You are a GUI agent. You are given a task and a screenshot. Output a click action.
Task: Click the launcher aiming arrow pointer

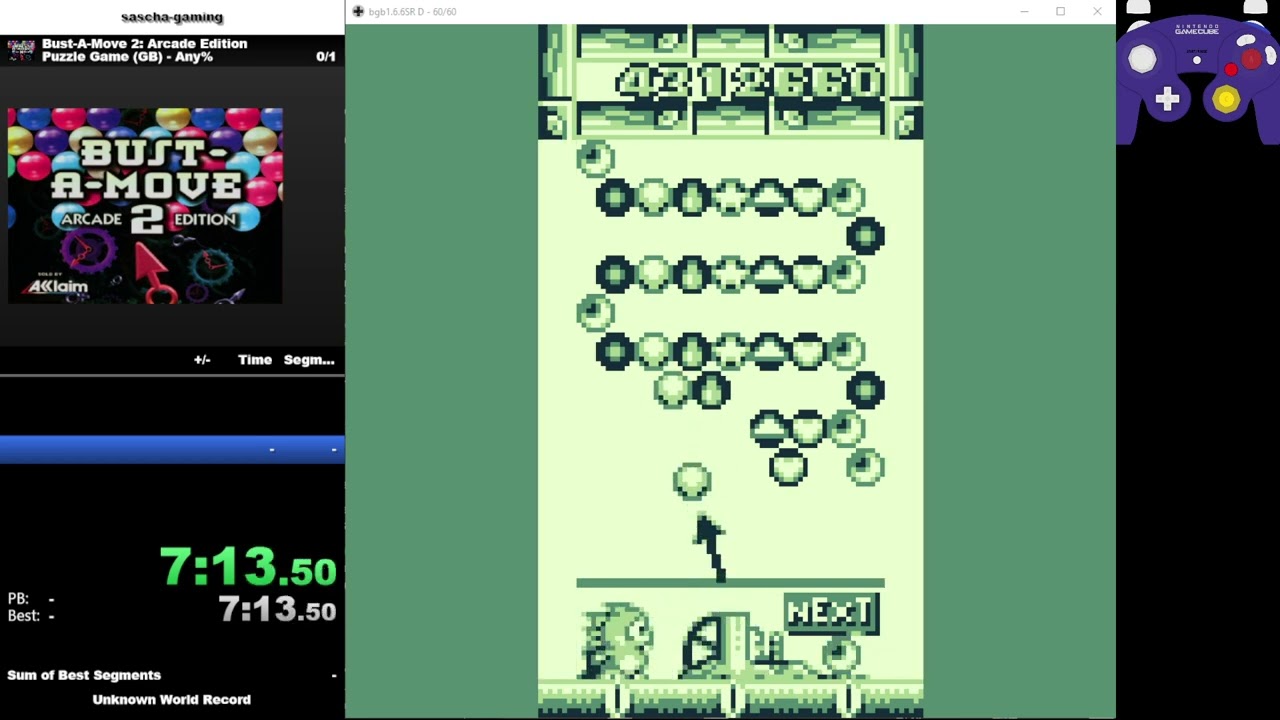point(708,546)
